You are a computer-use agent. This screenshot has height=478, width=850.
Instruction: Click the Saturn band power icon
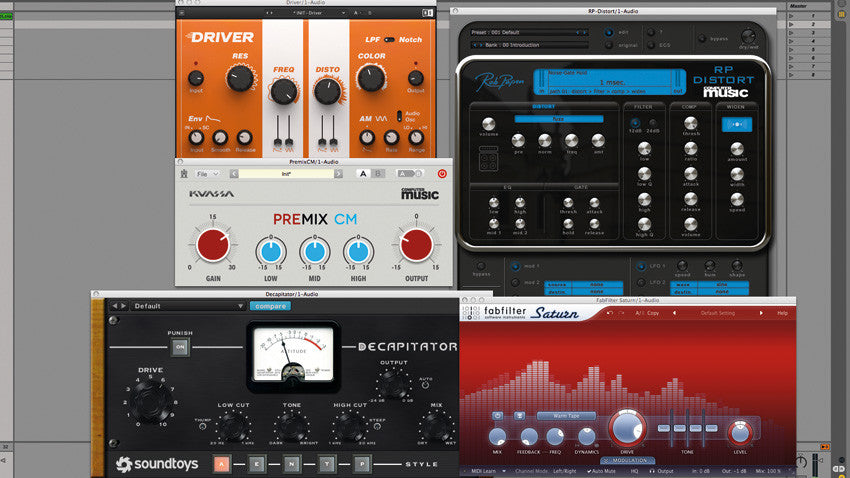497,415
